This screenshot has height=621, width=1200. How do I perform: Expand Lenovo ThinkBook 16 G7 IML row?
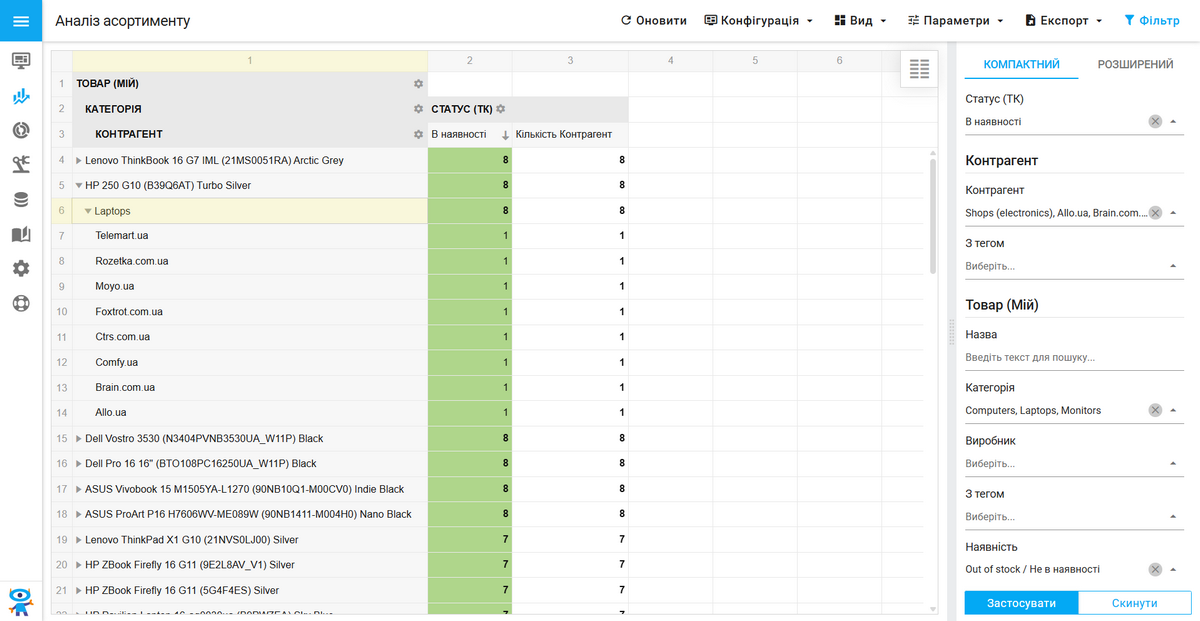coord(79,160)
